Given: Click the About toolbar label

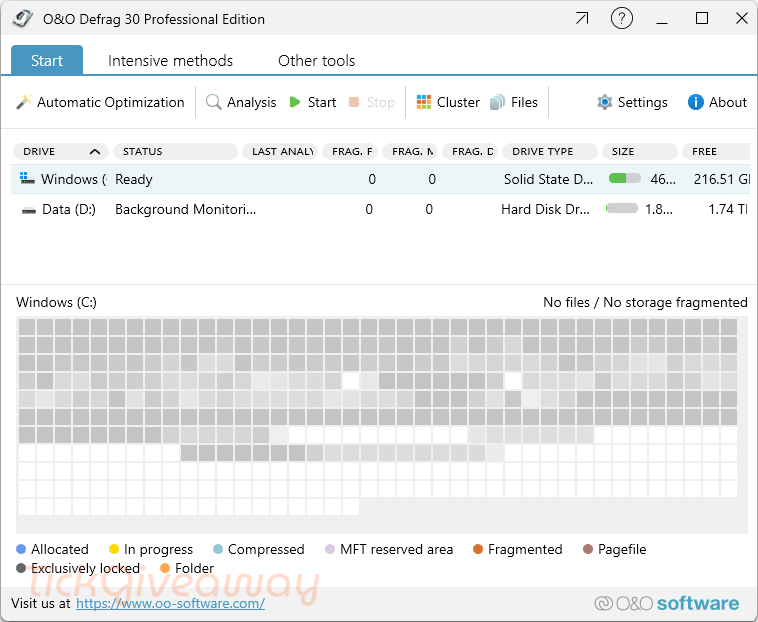Looking at the screenshot, I should coord(728,102).
